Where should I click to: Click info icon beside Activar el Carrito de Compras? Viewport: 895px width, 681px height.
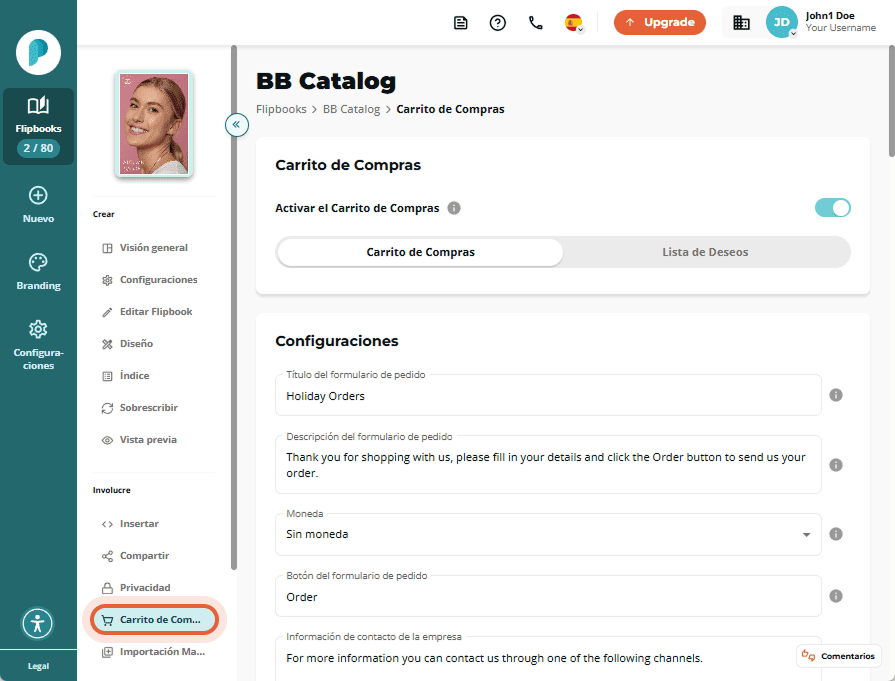[x=454, y=208]
